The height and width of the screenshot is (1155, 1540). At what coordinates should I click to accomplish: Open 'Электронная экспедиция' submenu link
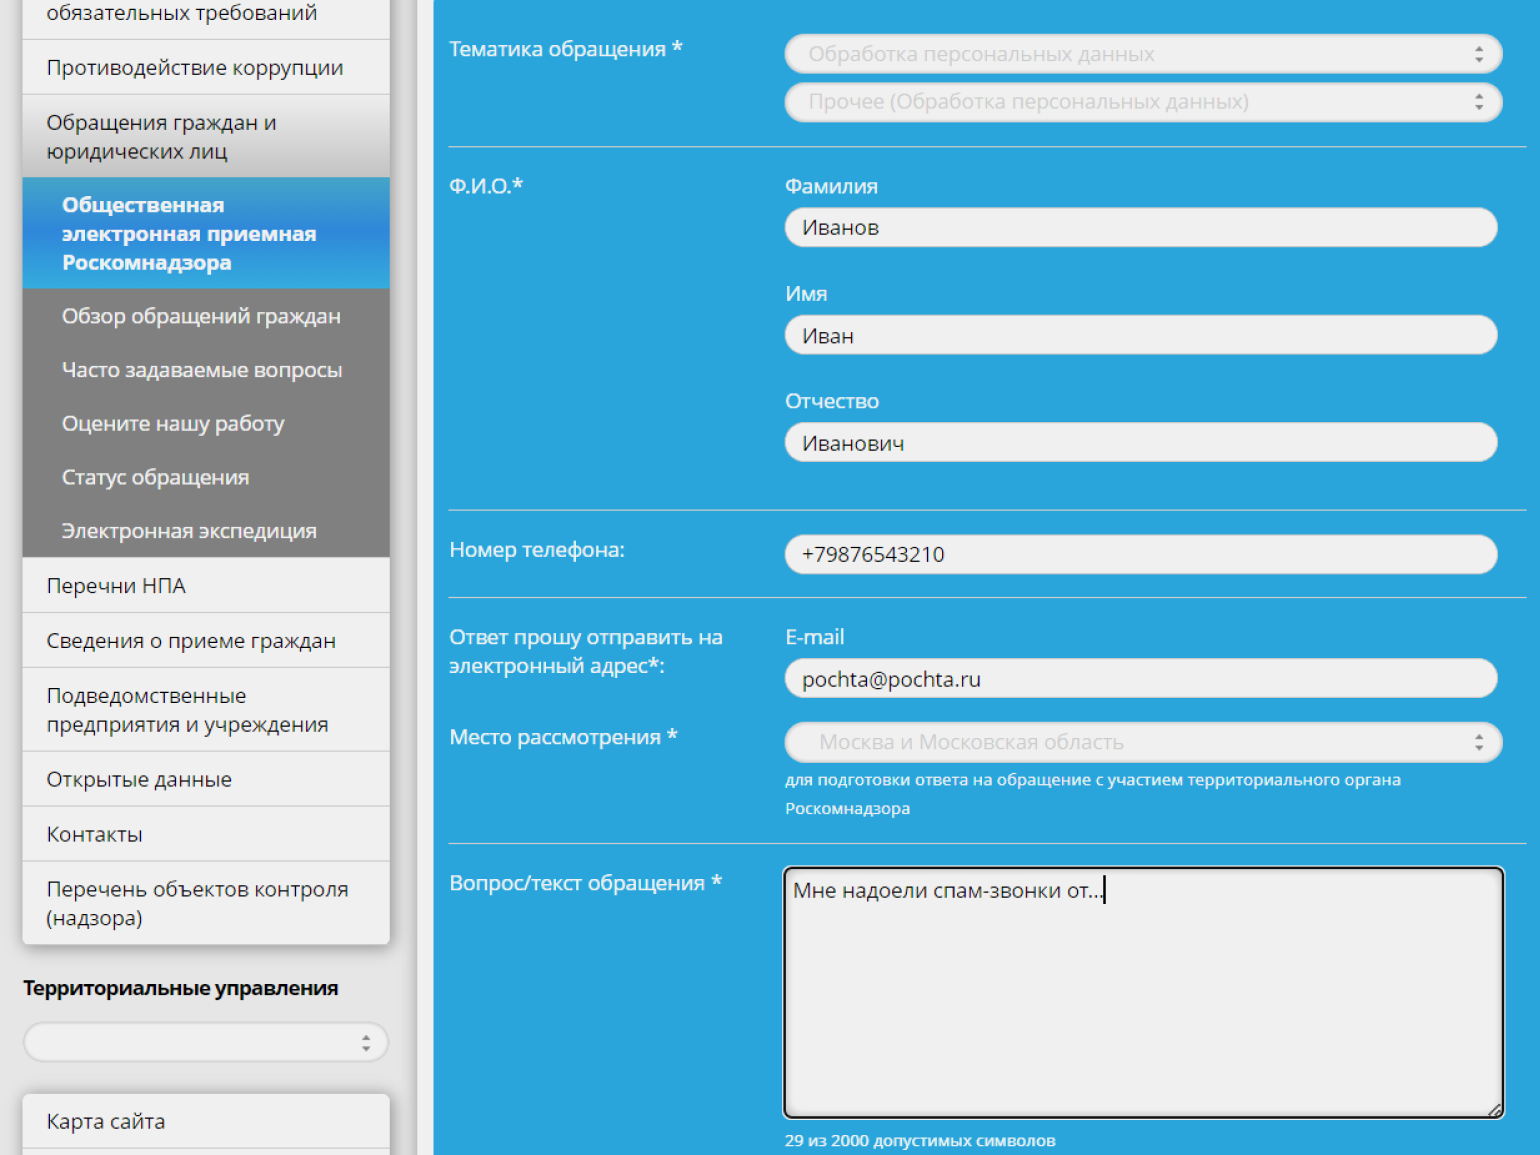(189, 531)
